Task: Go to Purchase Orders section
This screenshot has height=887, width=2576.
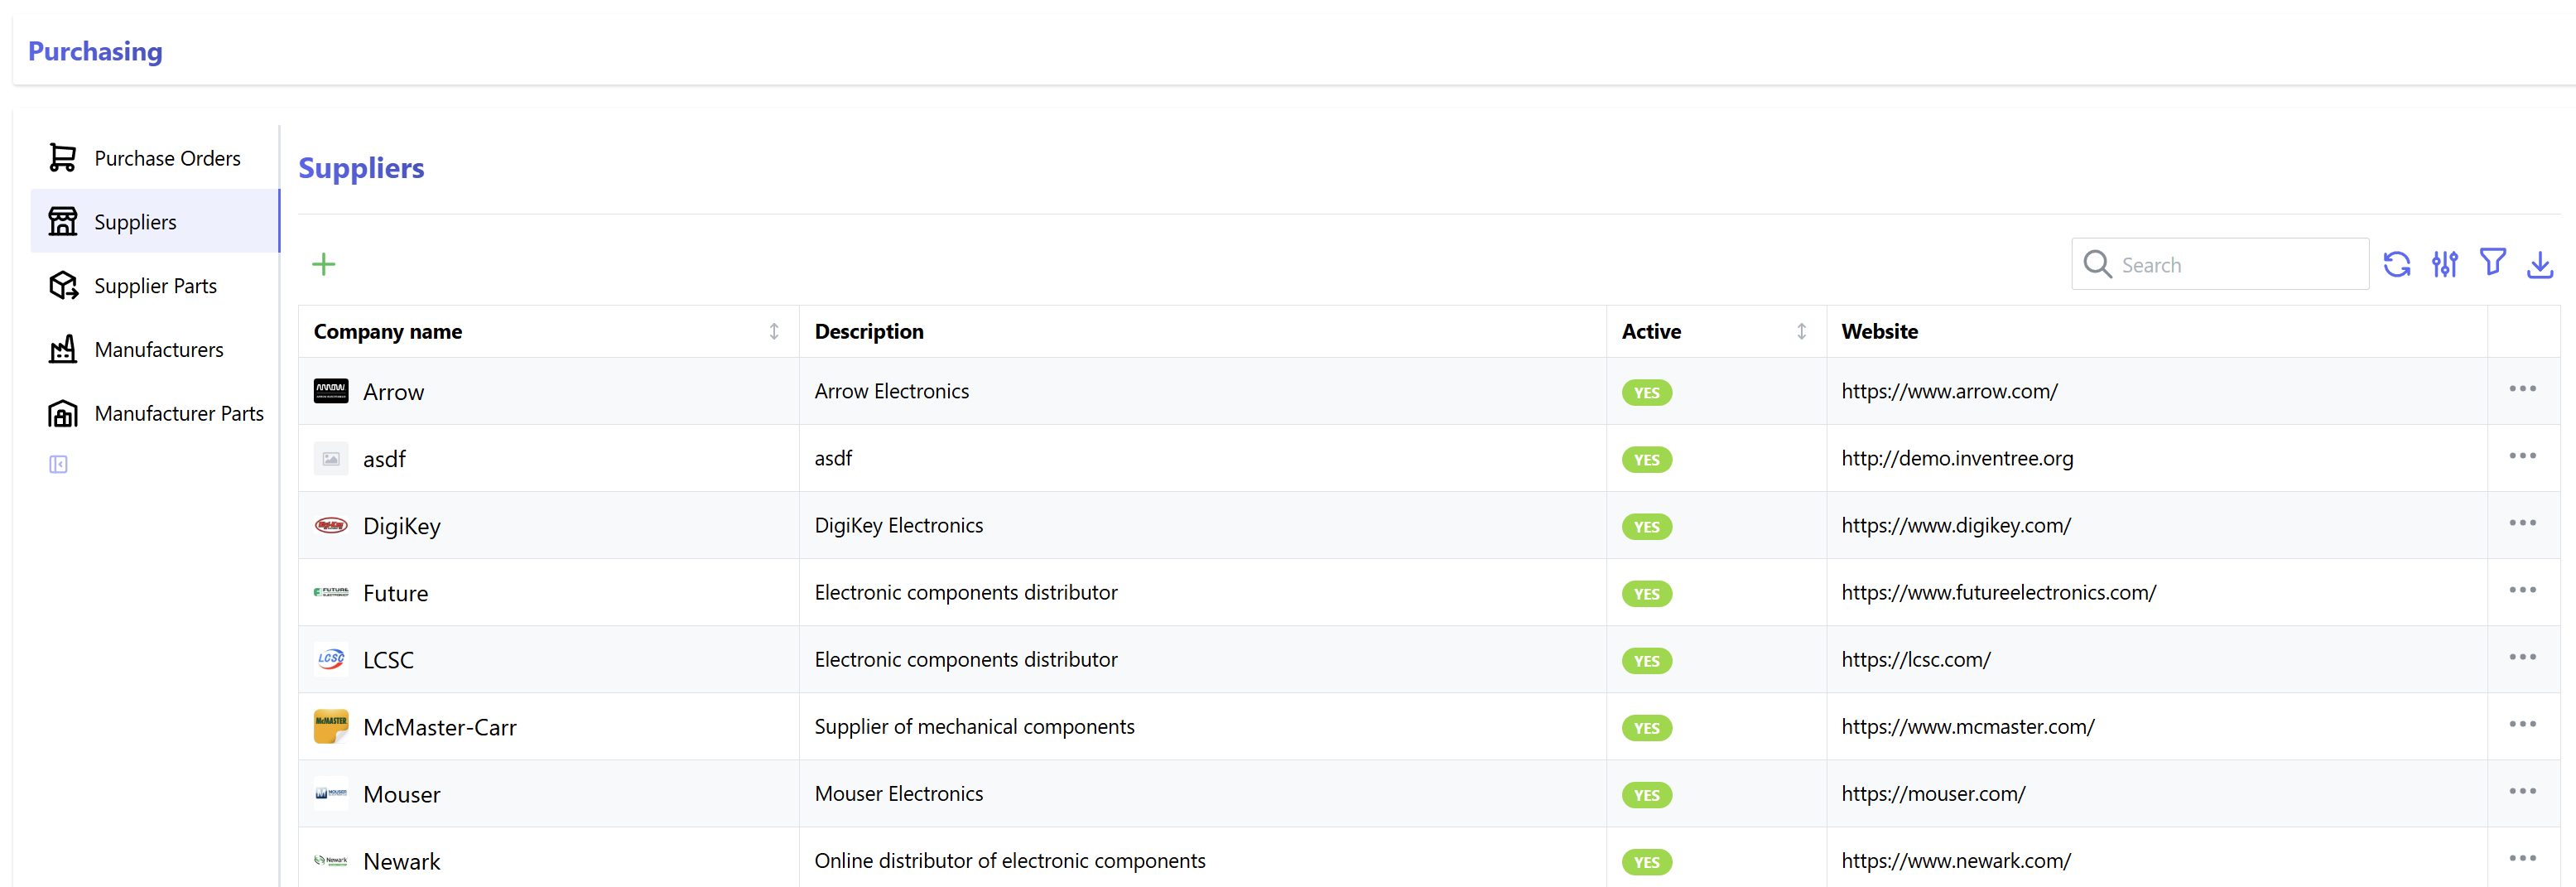Action: pyautogui.click(x=167, y=158)
